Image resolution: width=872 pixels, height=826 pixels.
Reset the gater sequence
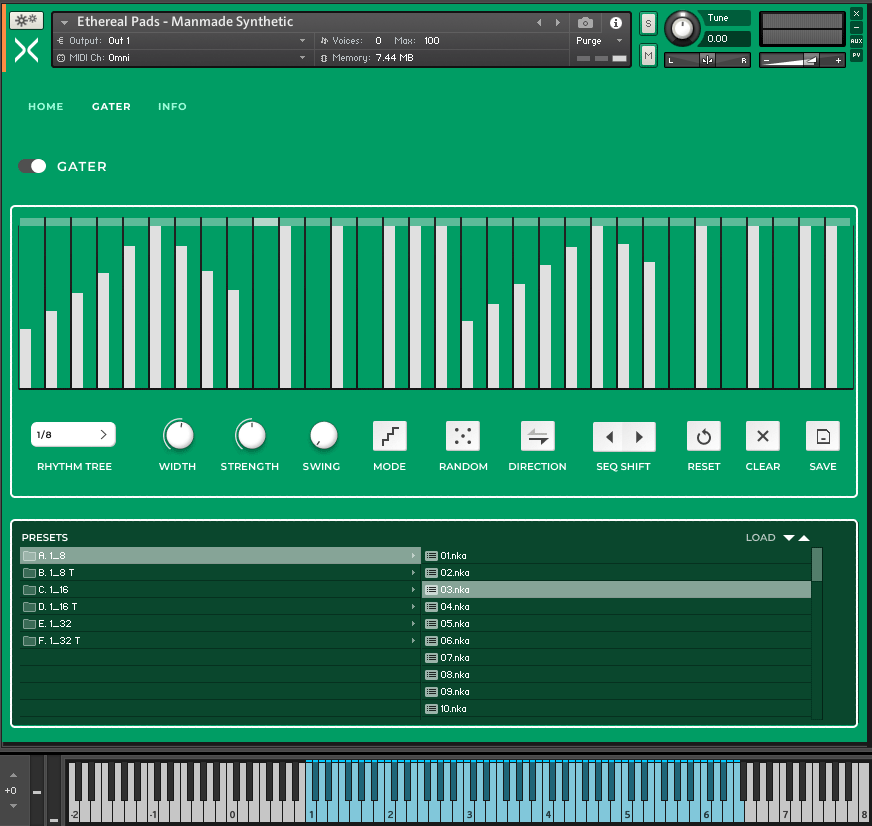pos(704,436)
